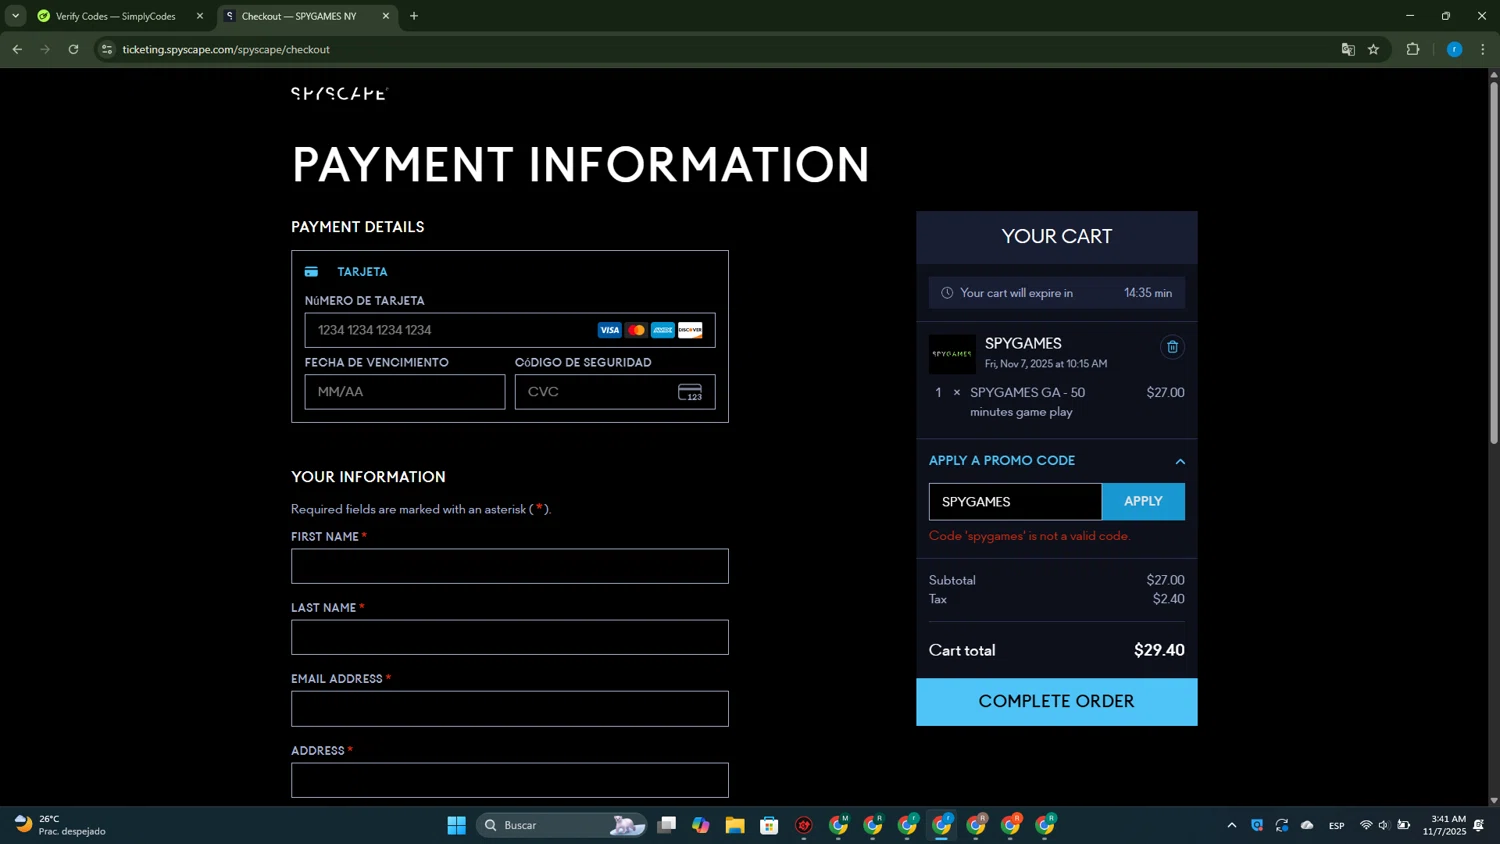Click the CVC card hint icon
1500x844 pixels.
point(690,392)
